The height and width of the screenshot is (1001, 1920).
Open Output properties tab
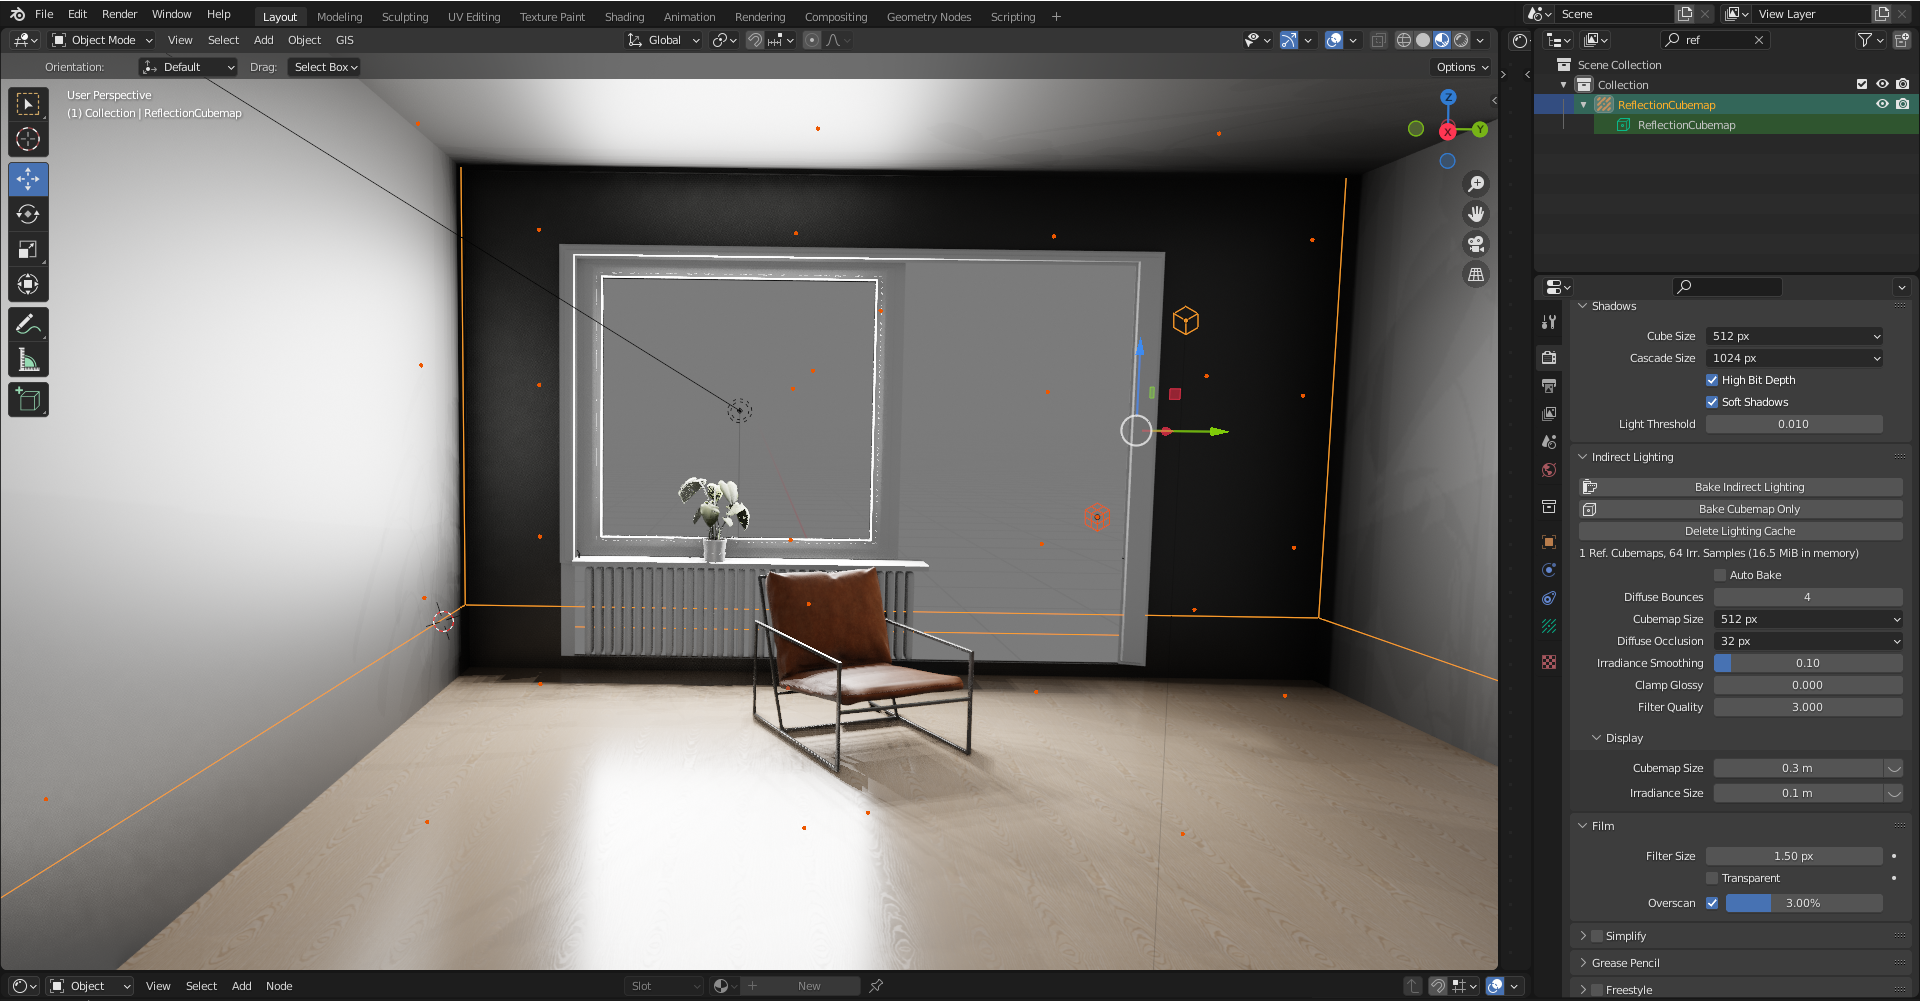pyautogui.click(x=1549, y=385)
